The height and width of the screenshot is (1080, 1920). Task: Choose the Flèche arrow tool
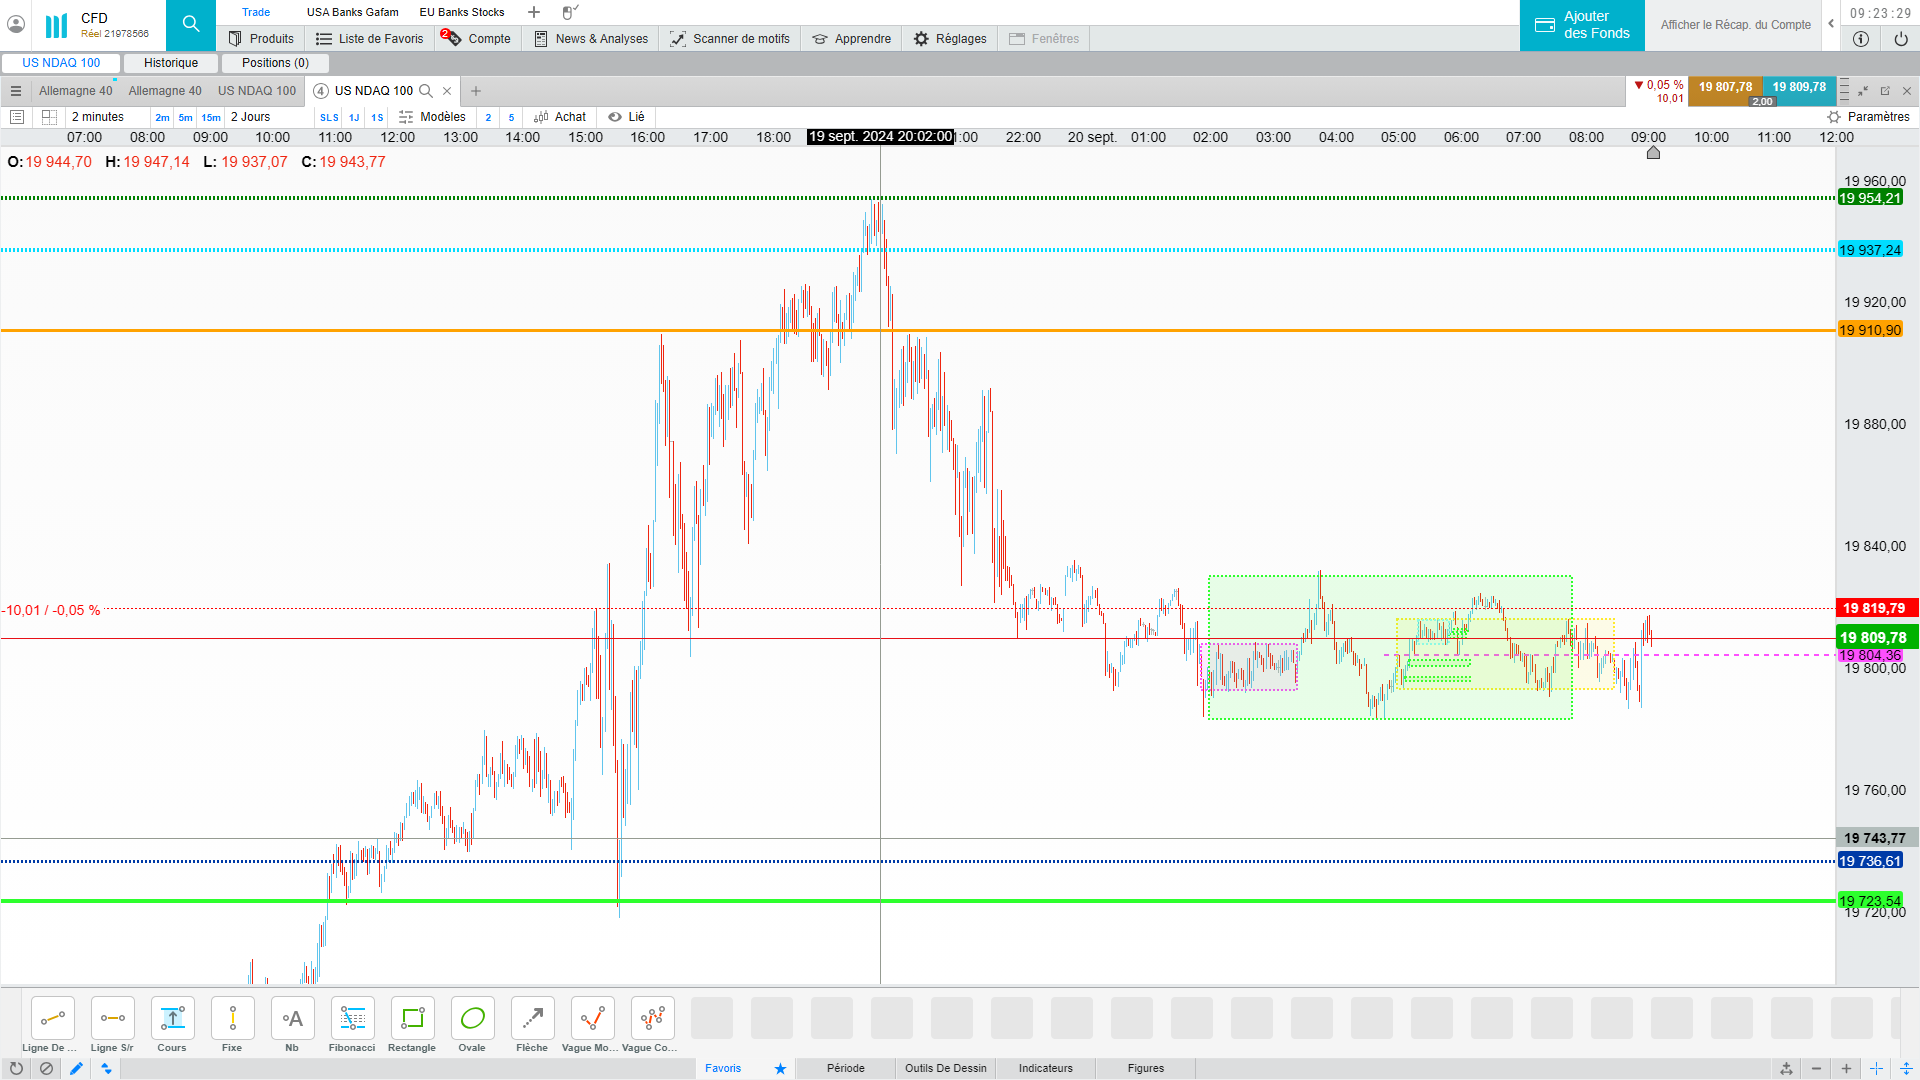[532, 1019]
